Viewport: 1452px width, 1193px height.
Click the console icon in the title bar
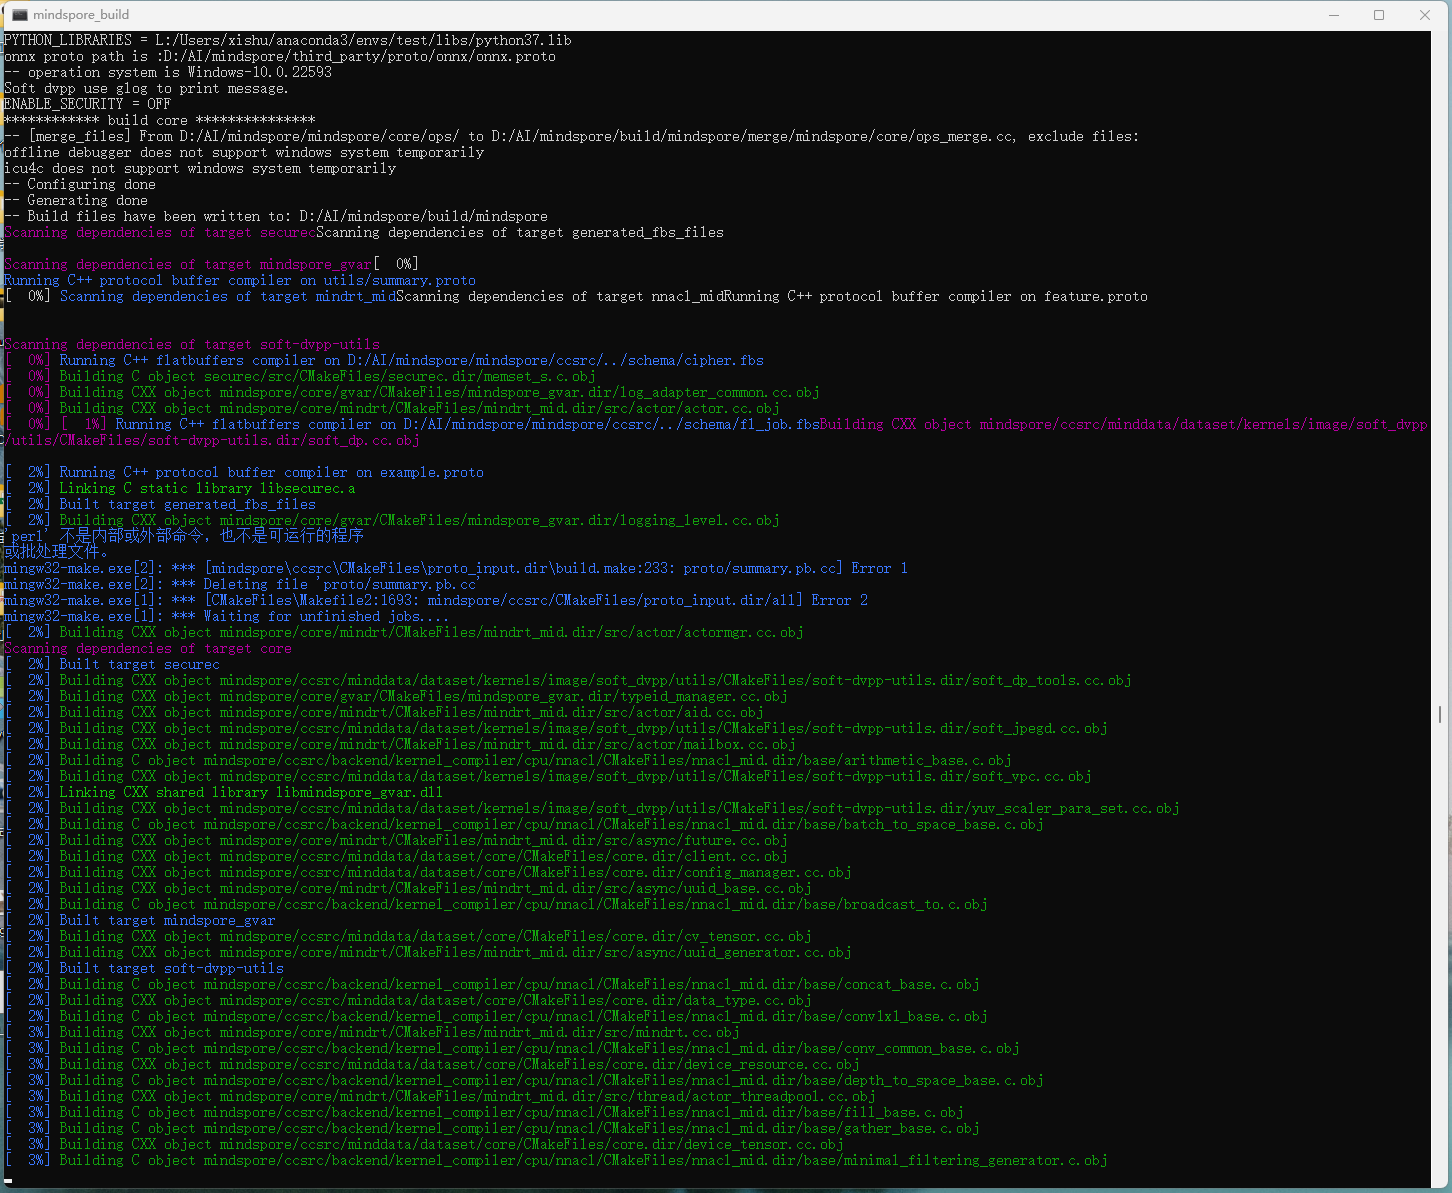pos(19,15)
